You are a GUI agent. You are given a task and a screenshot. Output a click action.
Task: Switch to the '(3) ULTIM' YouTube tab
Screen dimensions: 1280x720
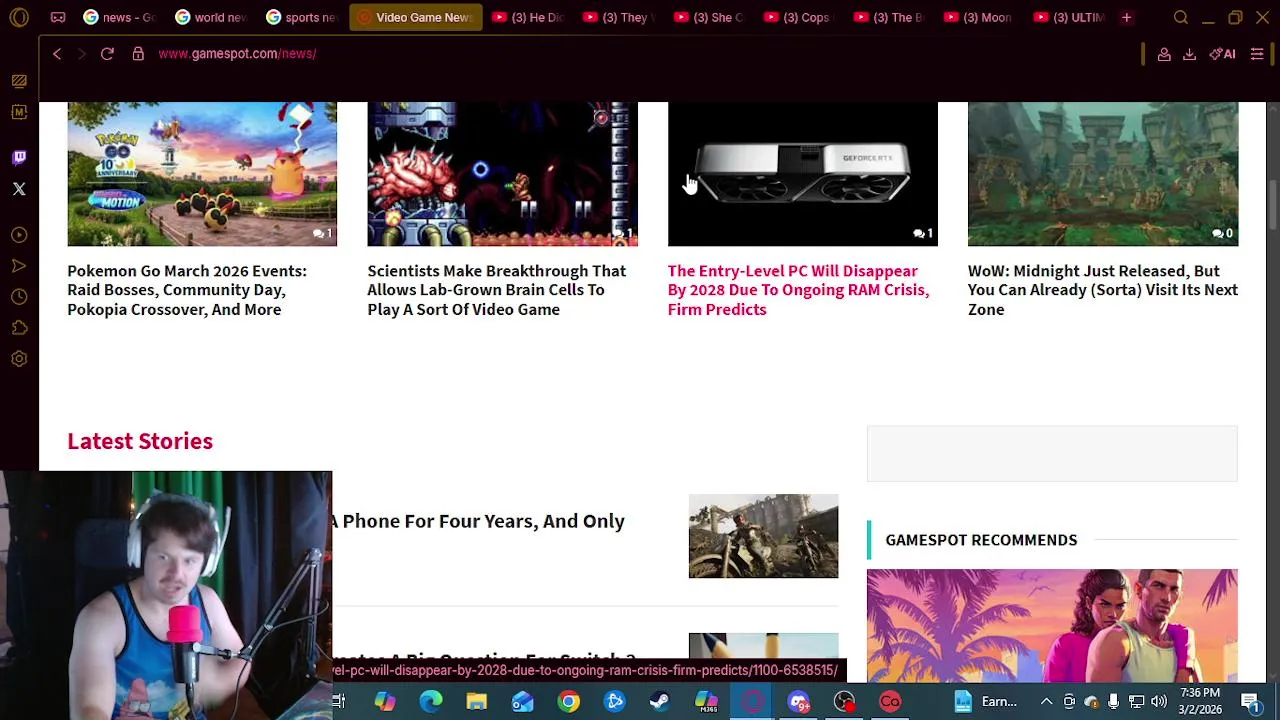1070,17
